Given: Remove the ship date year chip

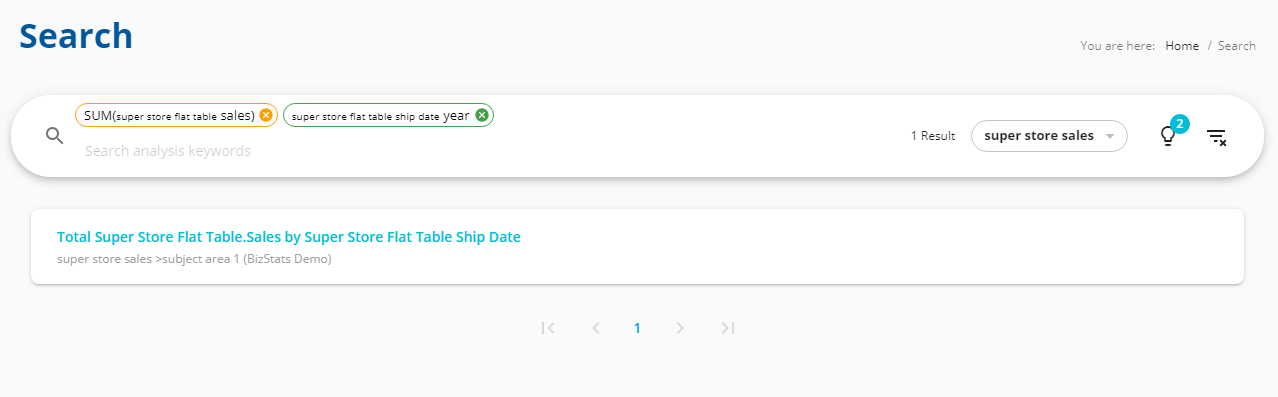Looking at the screenshot, I should click(x=482, y=115).
